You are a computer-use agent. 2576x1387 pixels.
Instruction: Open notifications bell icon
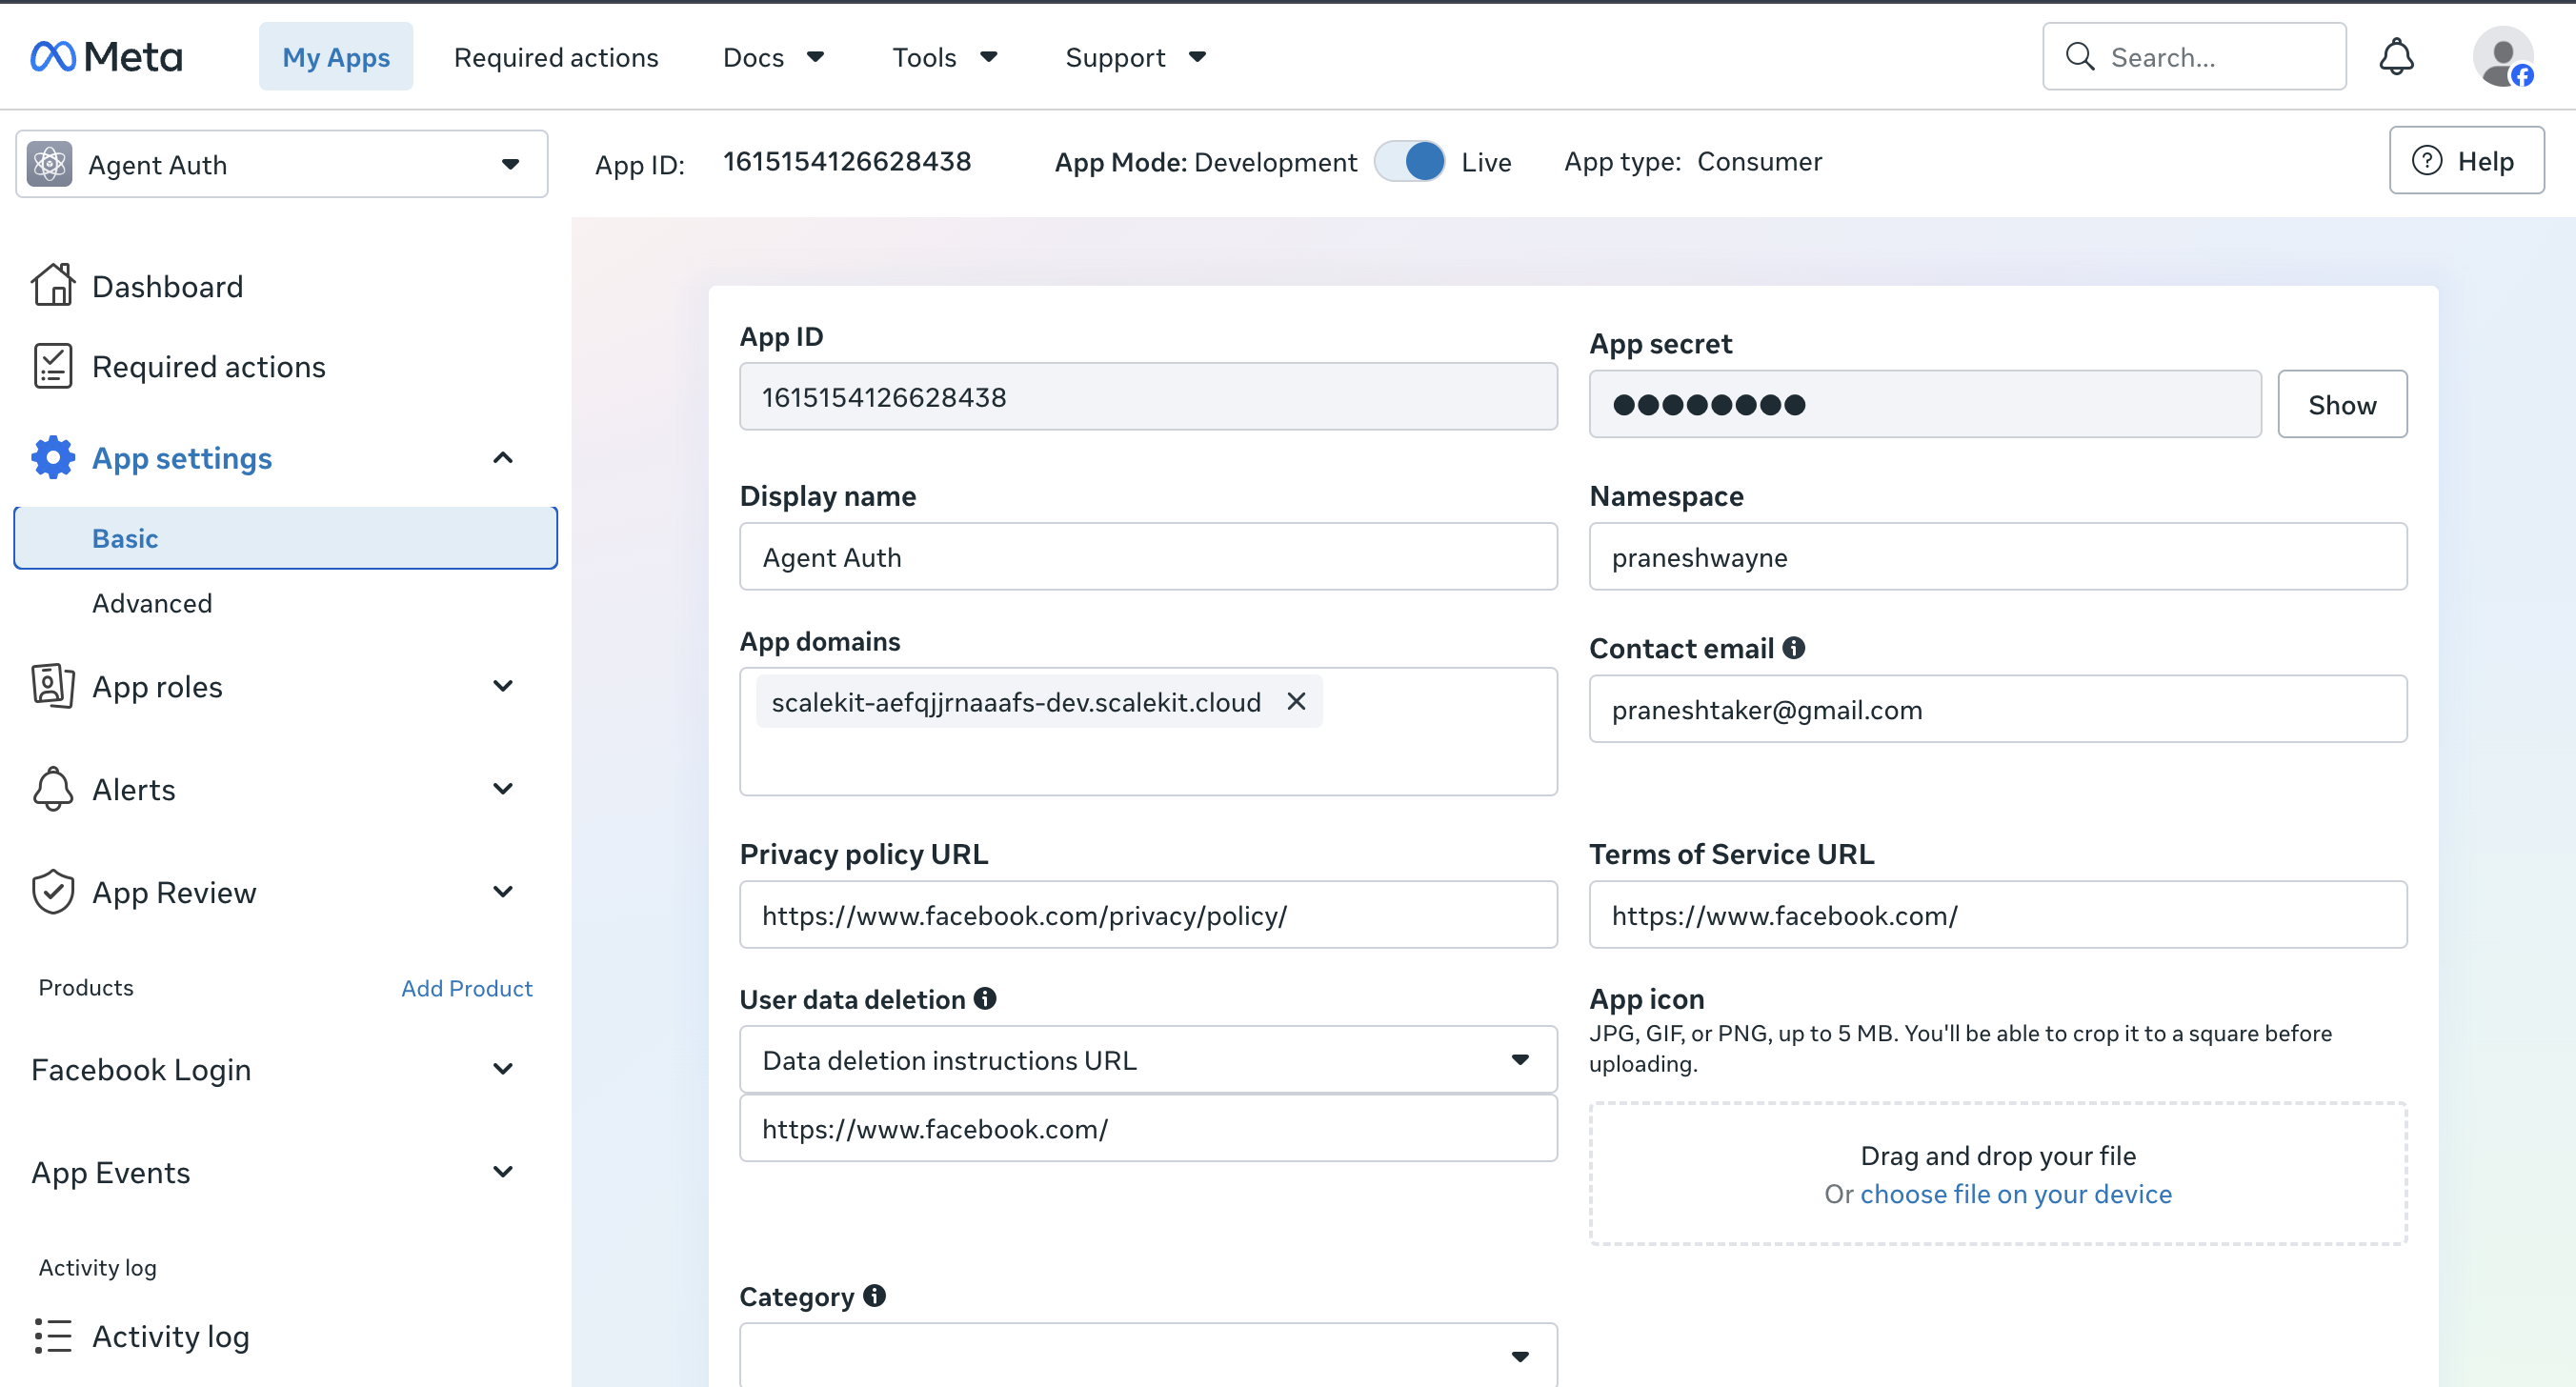(2396, 57)
